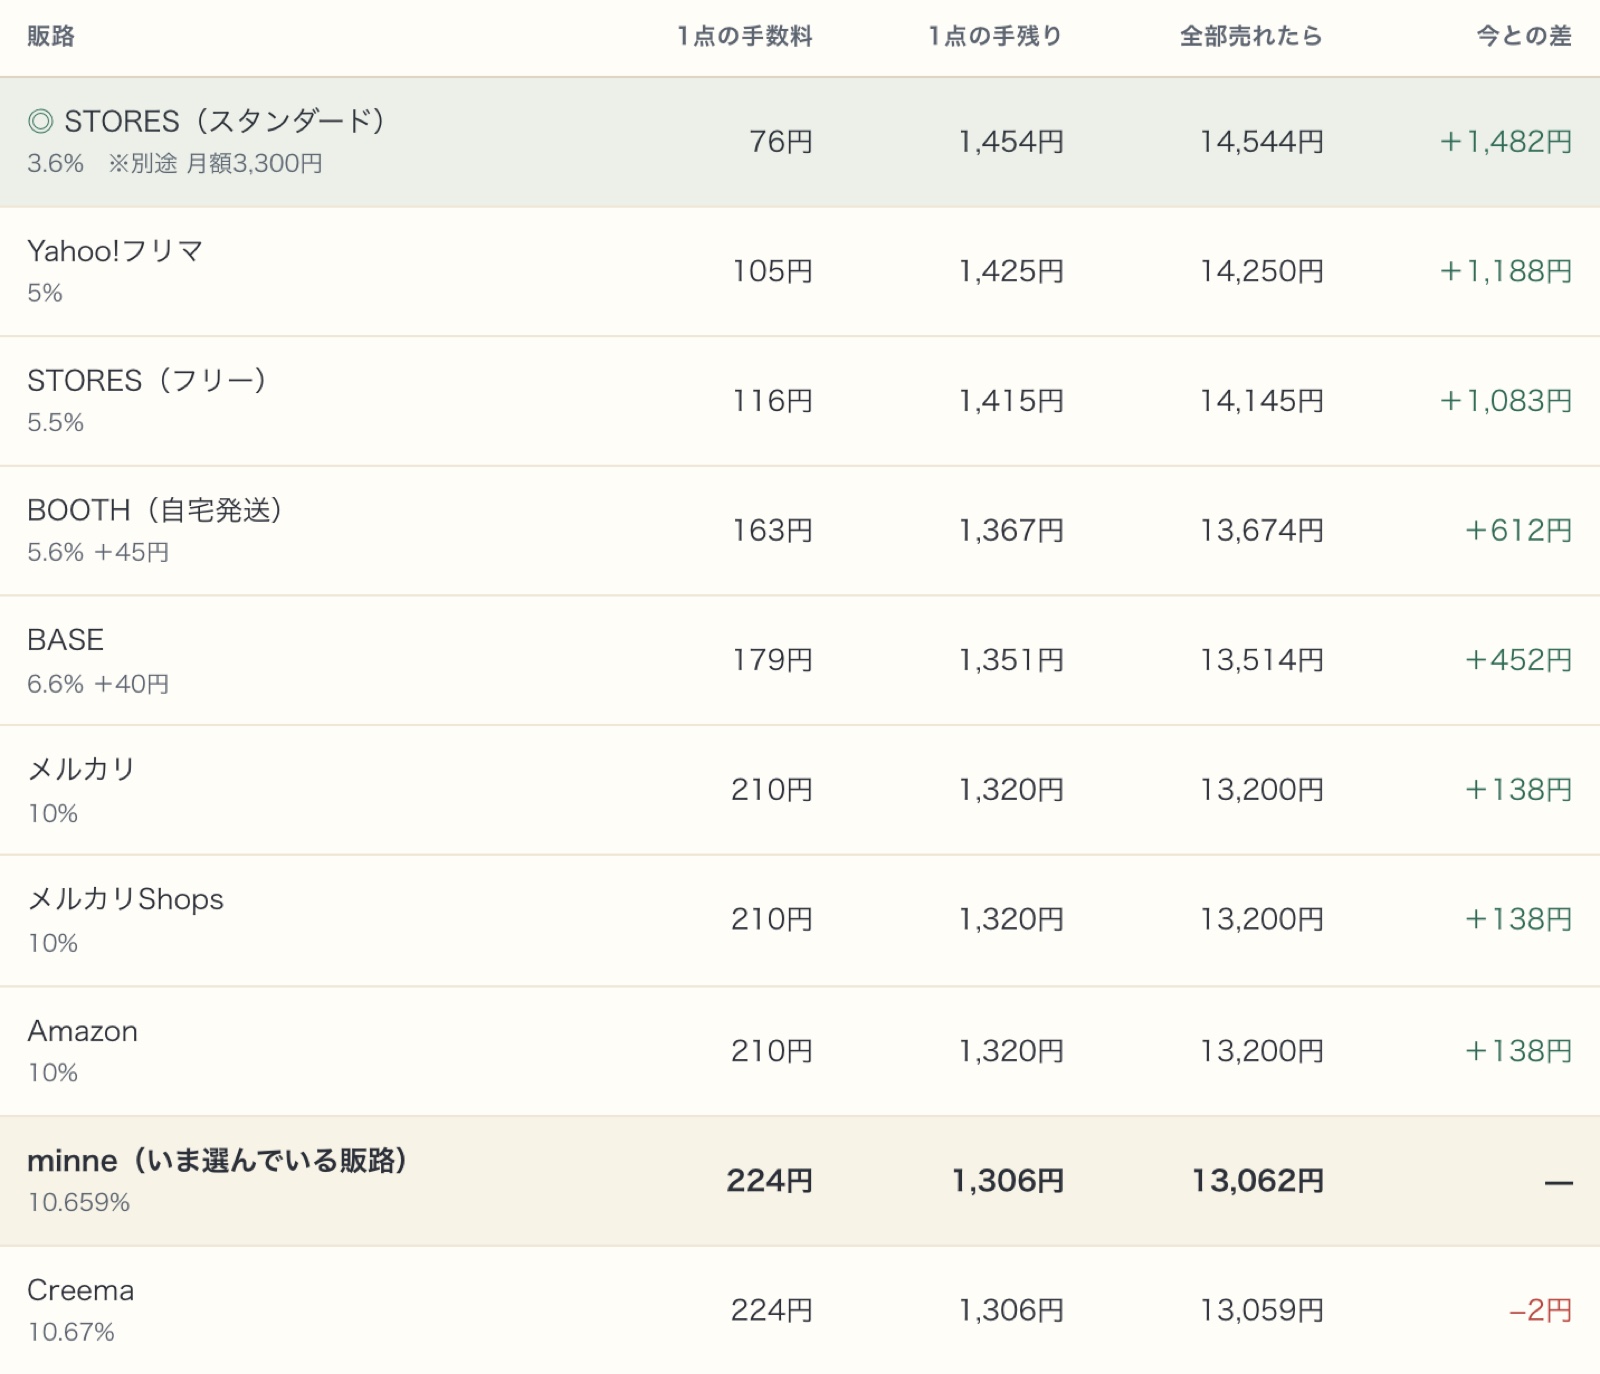Screen dimensions: 1600x1374
Task: Click the 10.659% rate text
Action: point(79,1202)
